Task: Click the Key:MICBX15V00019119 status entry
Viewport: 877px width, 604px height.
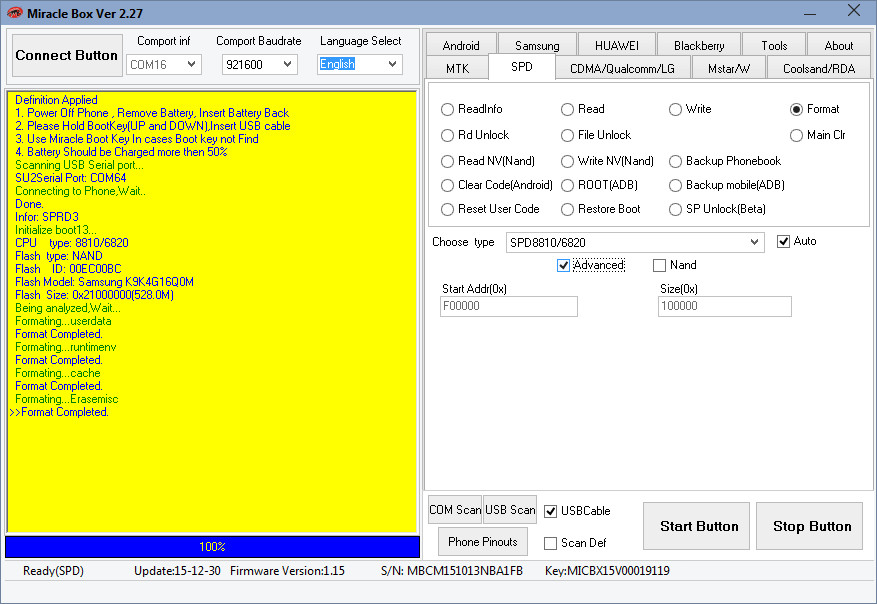Action: pos(607,571)
